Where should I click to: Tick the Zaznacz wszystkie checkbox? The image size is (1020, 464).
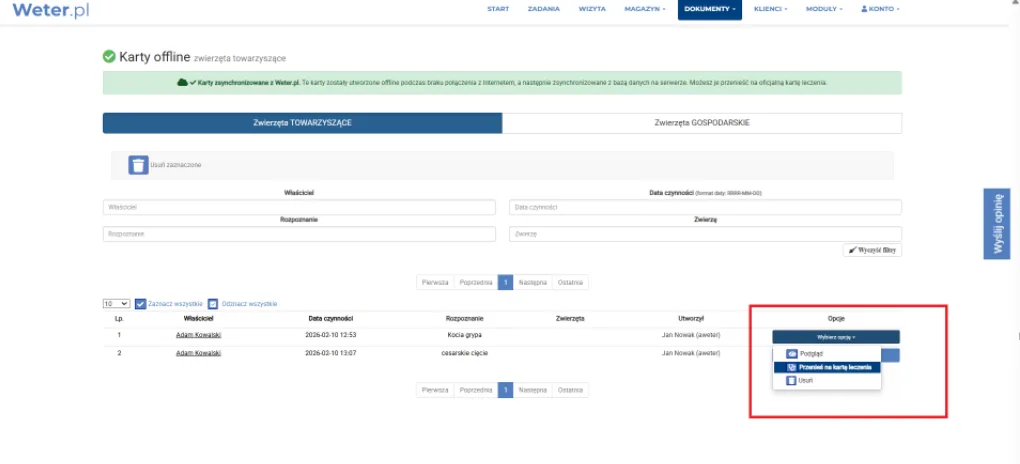coord(140,304)
